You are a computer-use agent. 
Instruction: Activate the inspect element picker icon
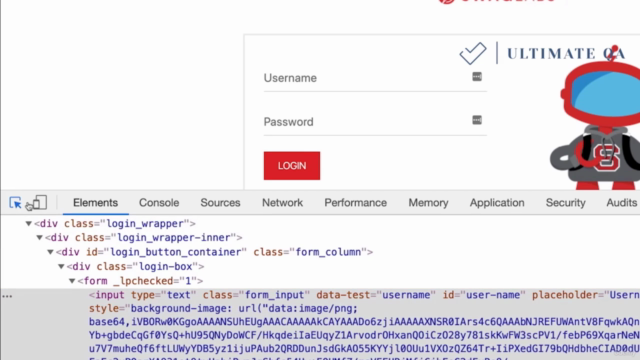(x=16, y=202)
